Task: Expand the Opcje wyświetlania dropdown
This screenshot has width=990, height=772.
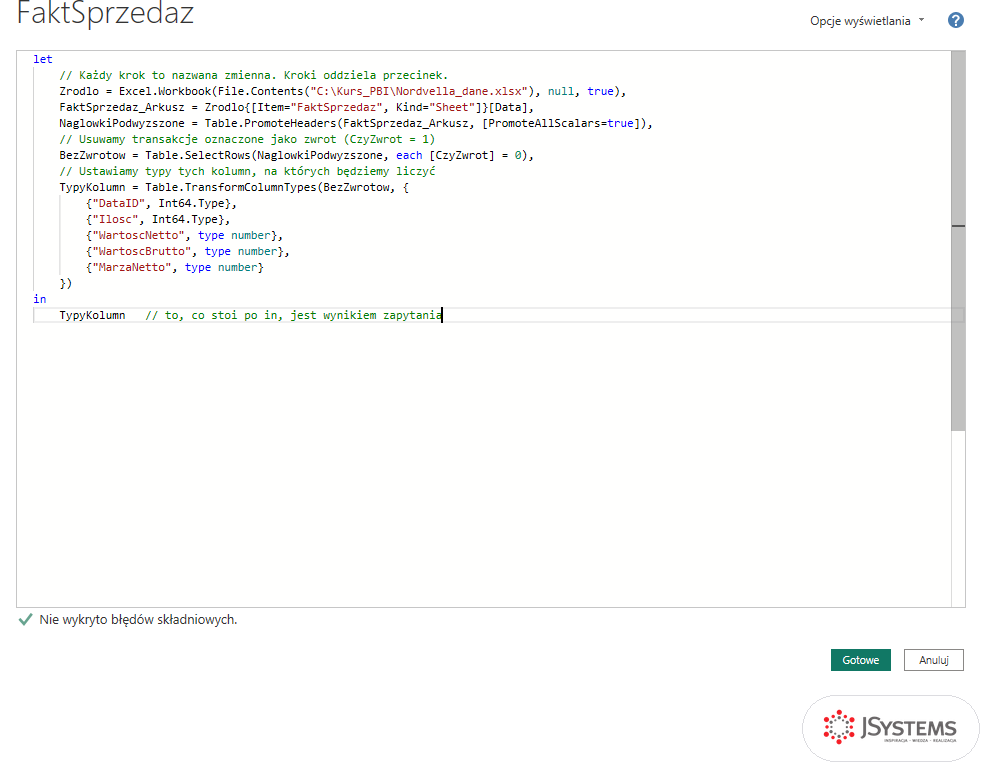Action: tap(867, 21)
